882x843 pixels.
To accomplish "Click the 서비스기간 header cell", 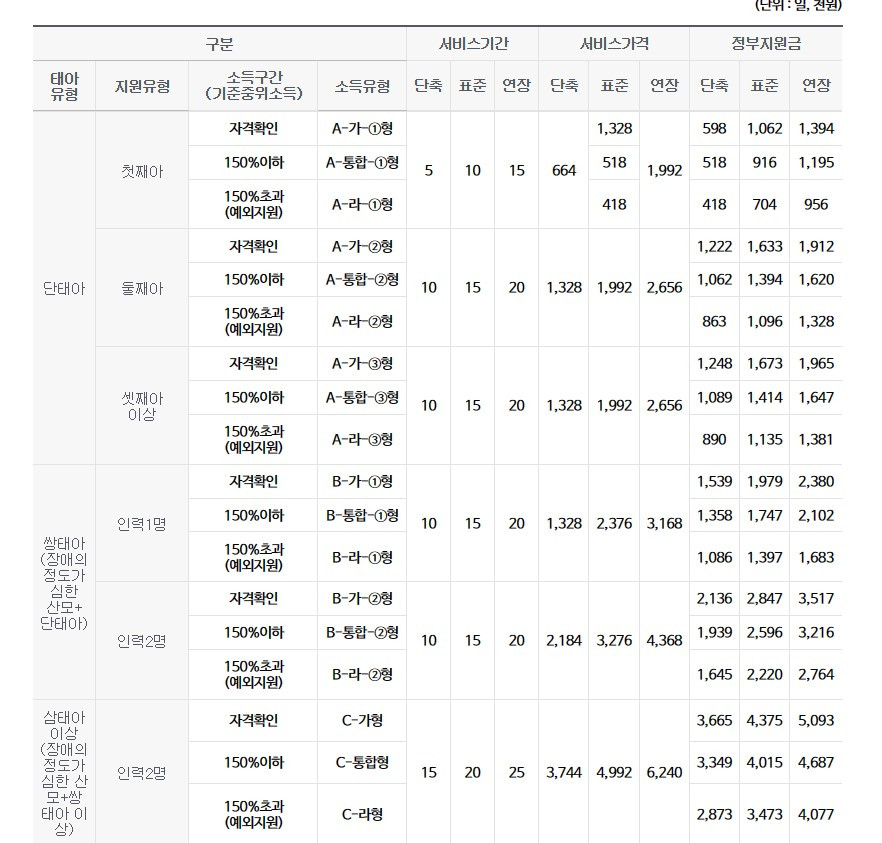I will pyautogui.click(x=473, y=44).
